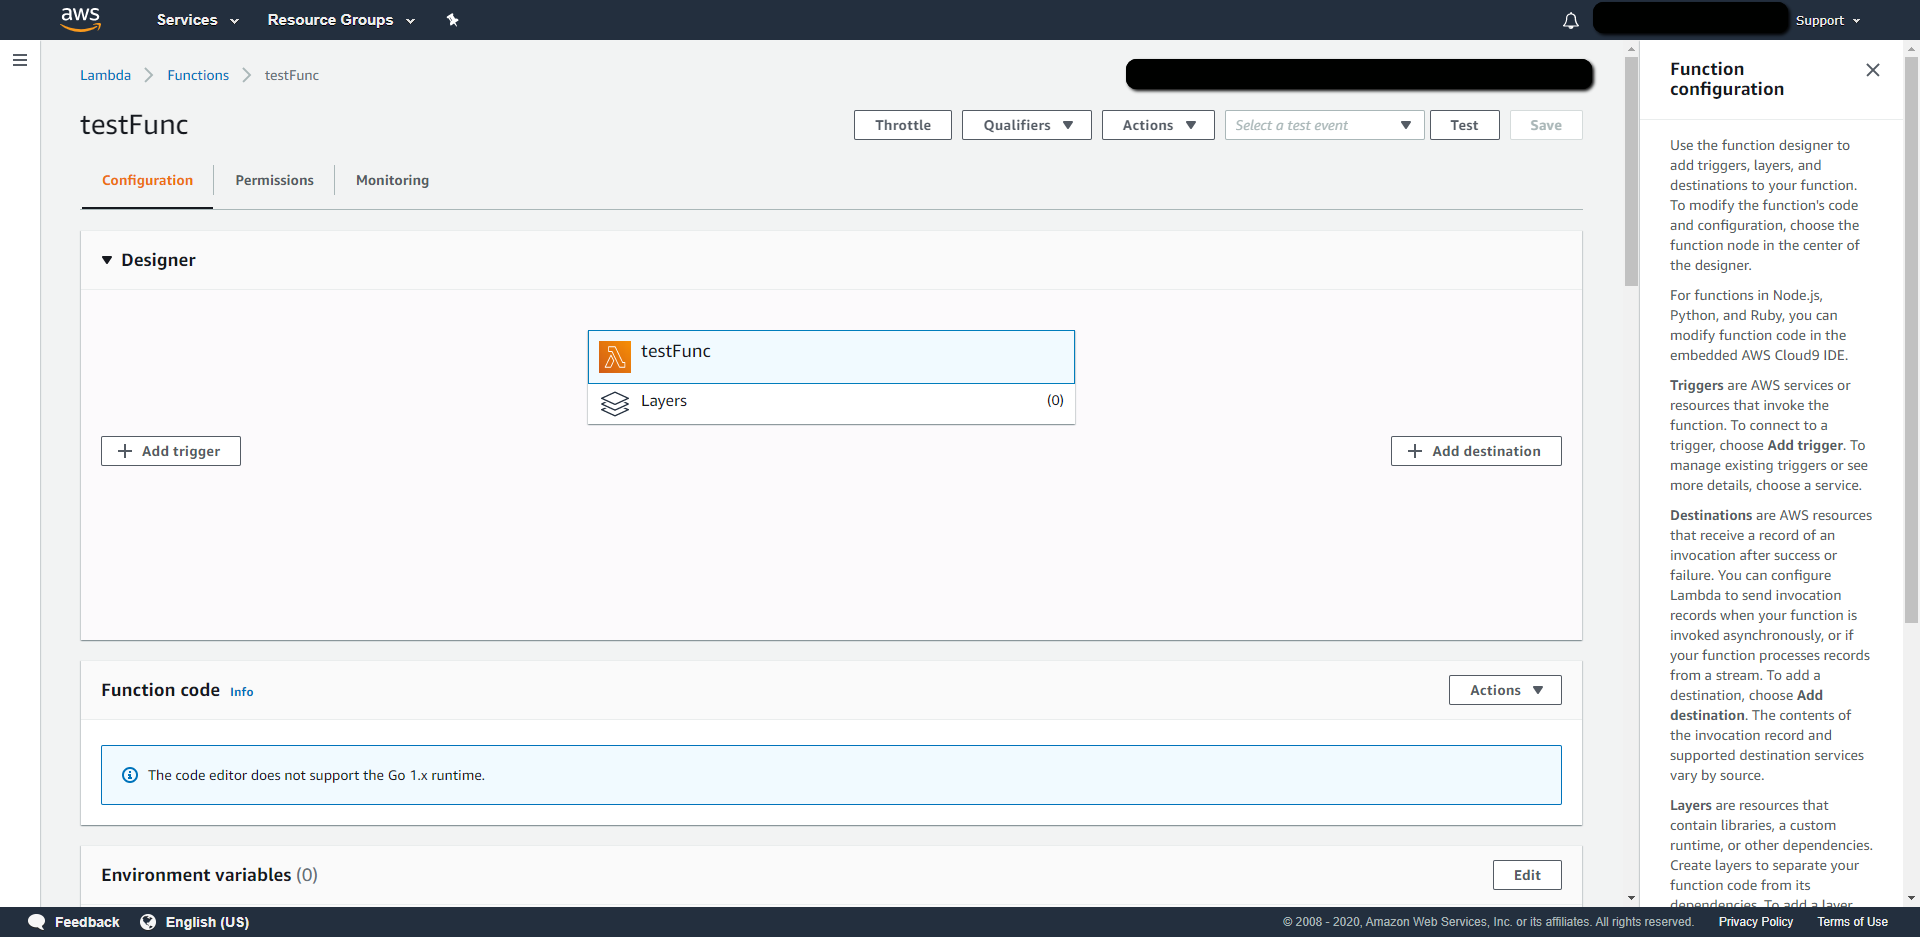Switch to the Monitoring tab
The height and width of the screenshot is (937, 1920).
(392, 180)
